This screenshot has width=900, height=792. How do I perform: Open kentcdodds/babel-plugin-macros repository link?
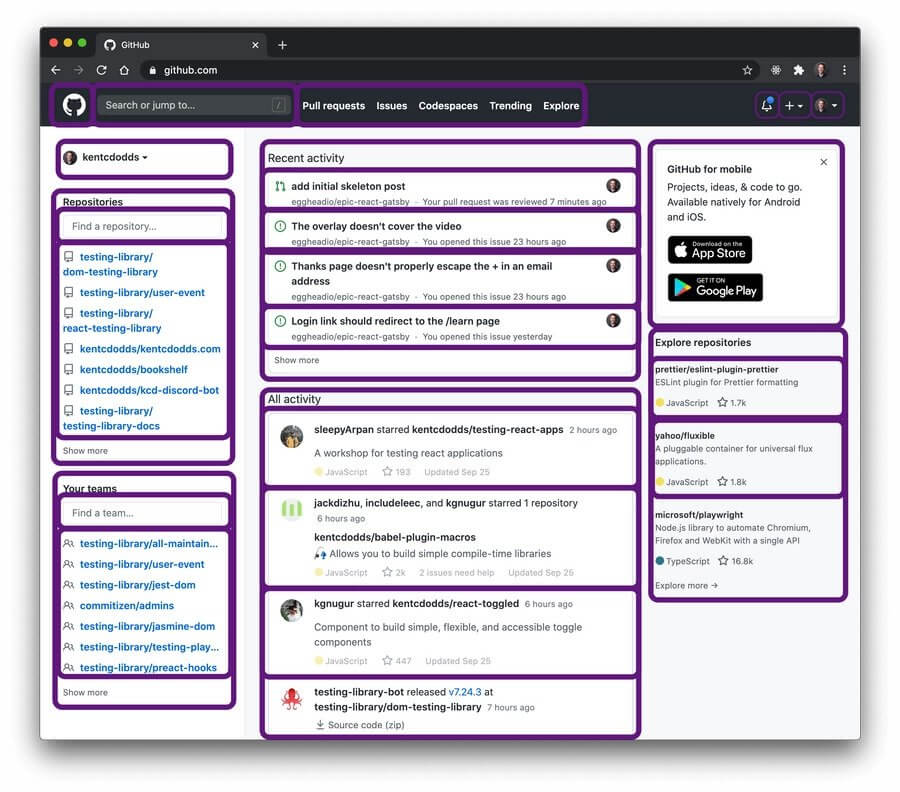pos(394,537)
